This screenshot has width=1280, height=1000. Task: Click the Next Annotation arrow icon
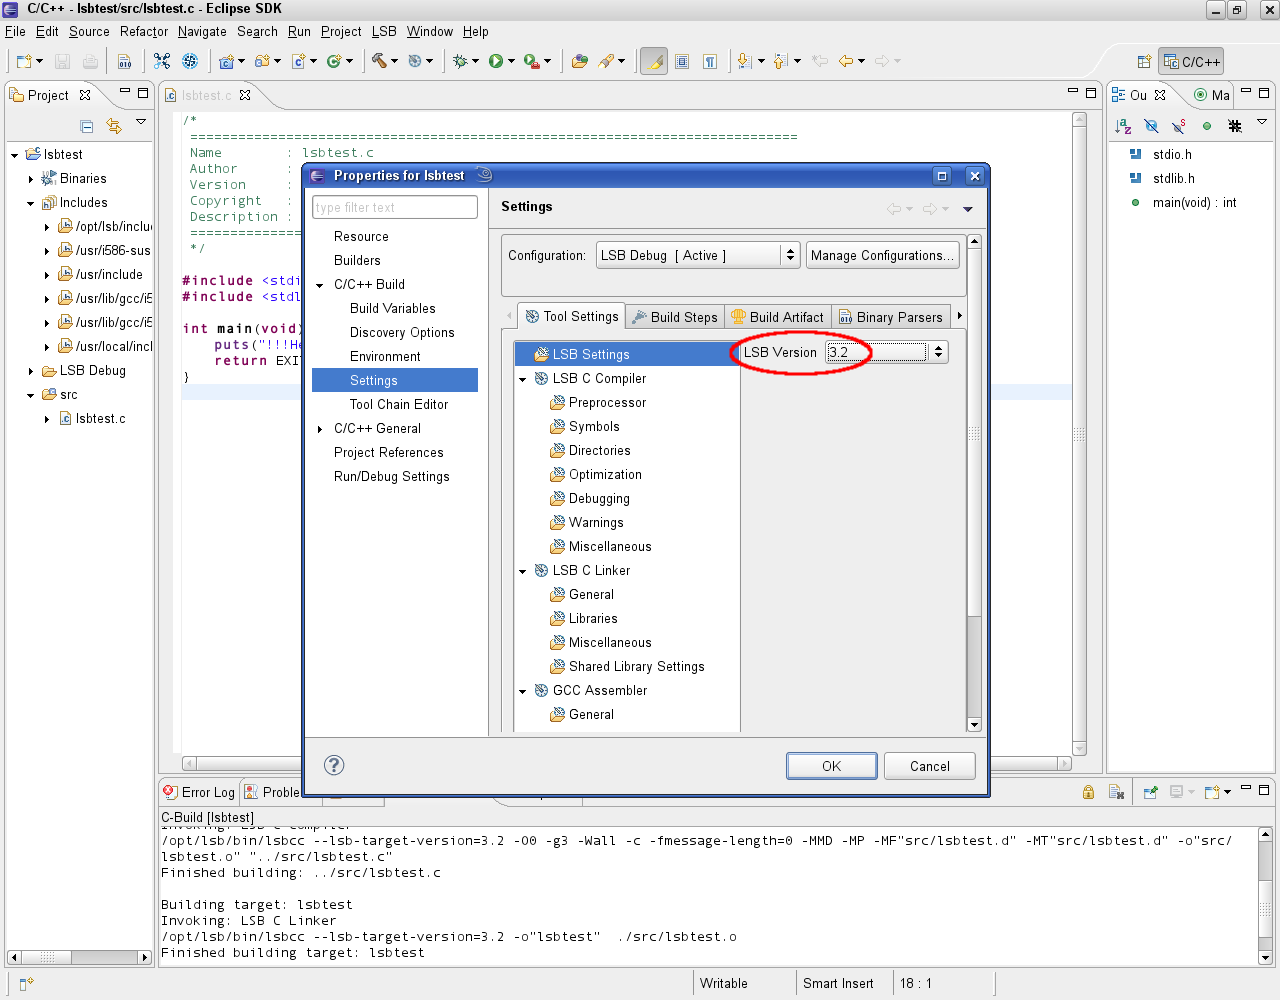click(x=743, y=61)
